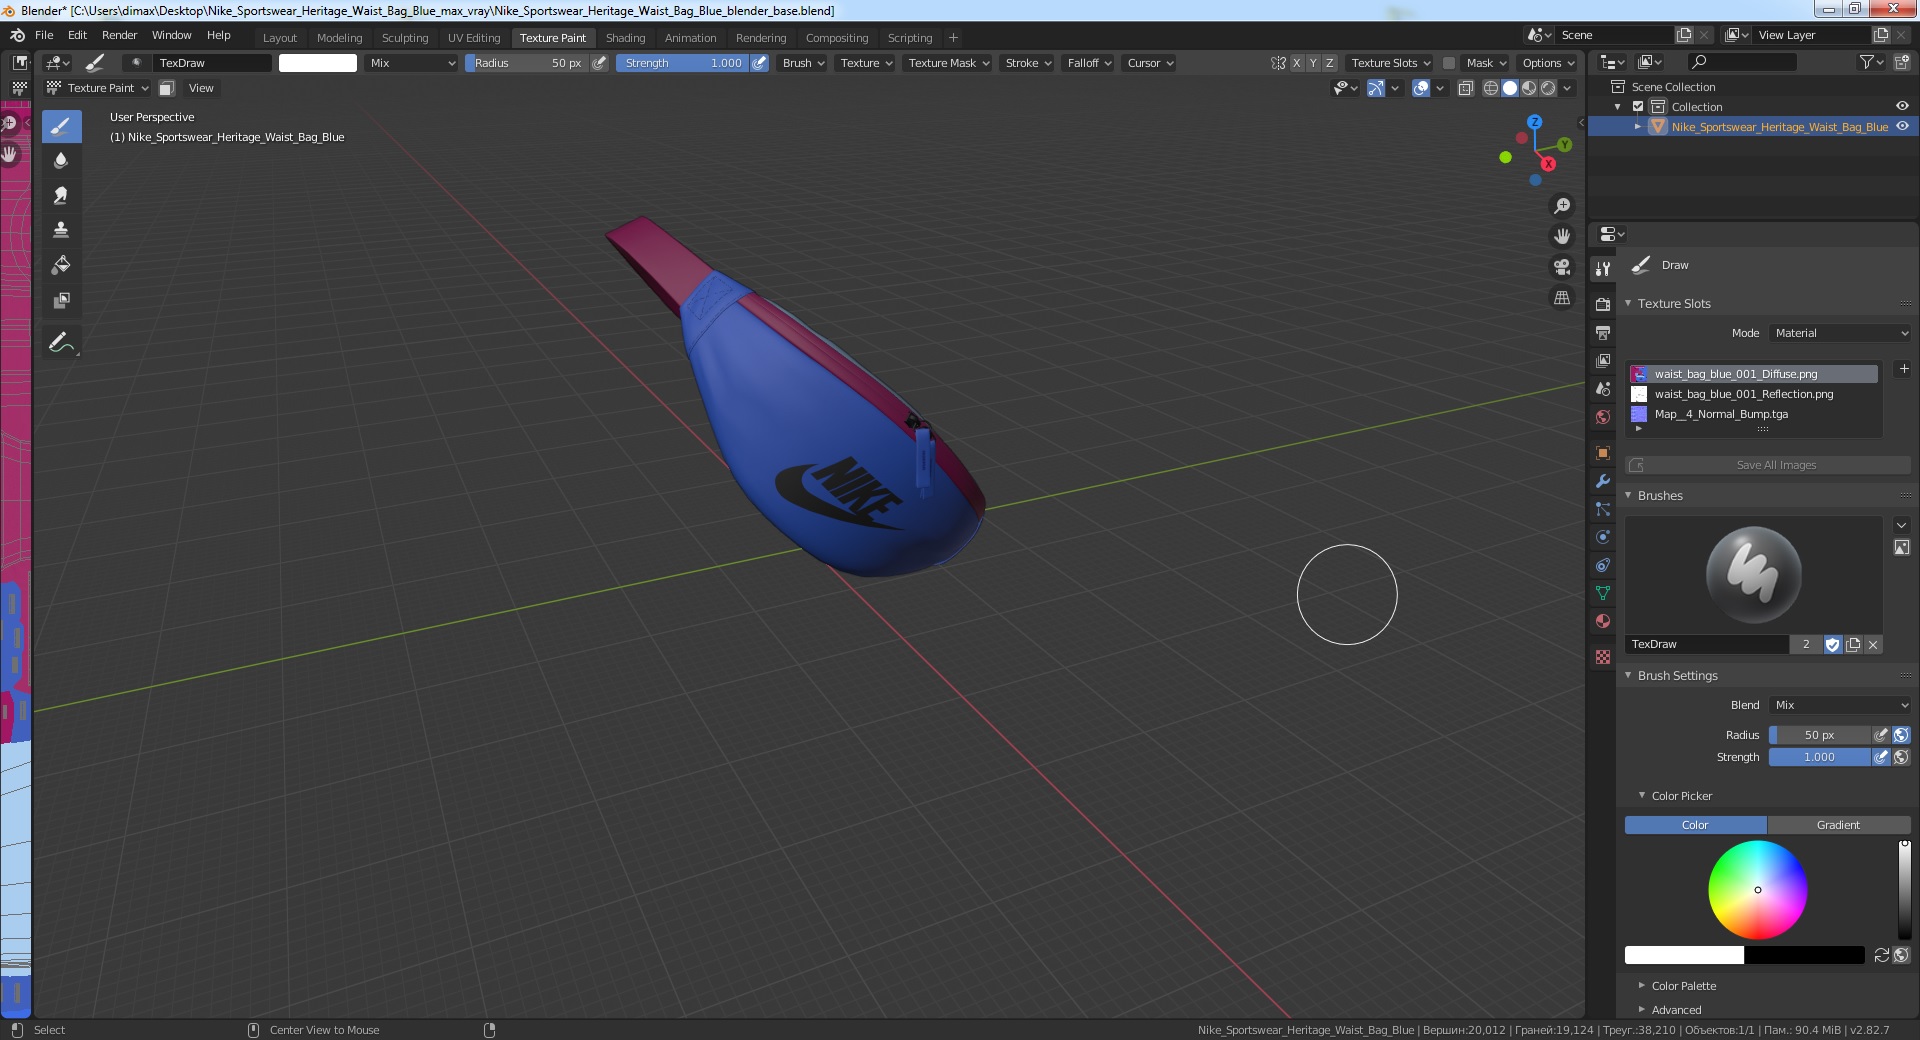Viewport: 1920px width, 1040px height.
Task: Toggle X axis symmetry
Action: point(1297,62)
